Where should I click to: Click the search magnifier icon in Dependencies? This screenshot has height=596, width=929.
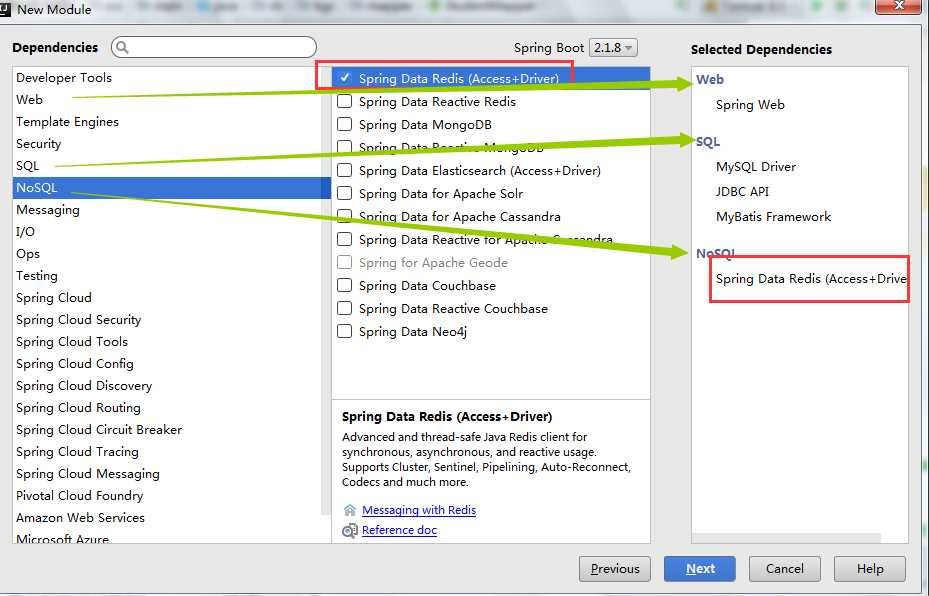point(122,47)
